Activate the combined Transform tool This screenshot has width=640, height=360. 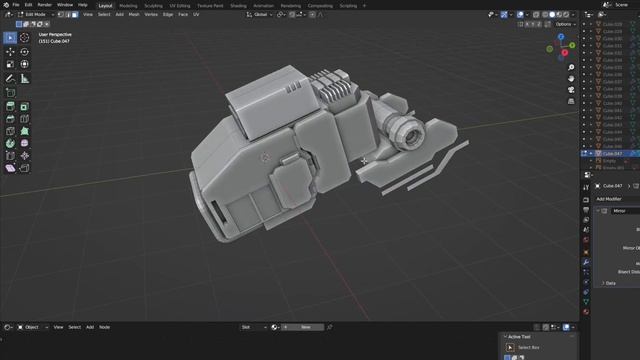point(24,64)
